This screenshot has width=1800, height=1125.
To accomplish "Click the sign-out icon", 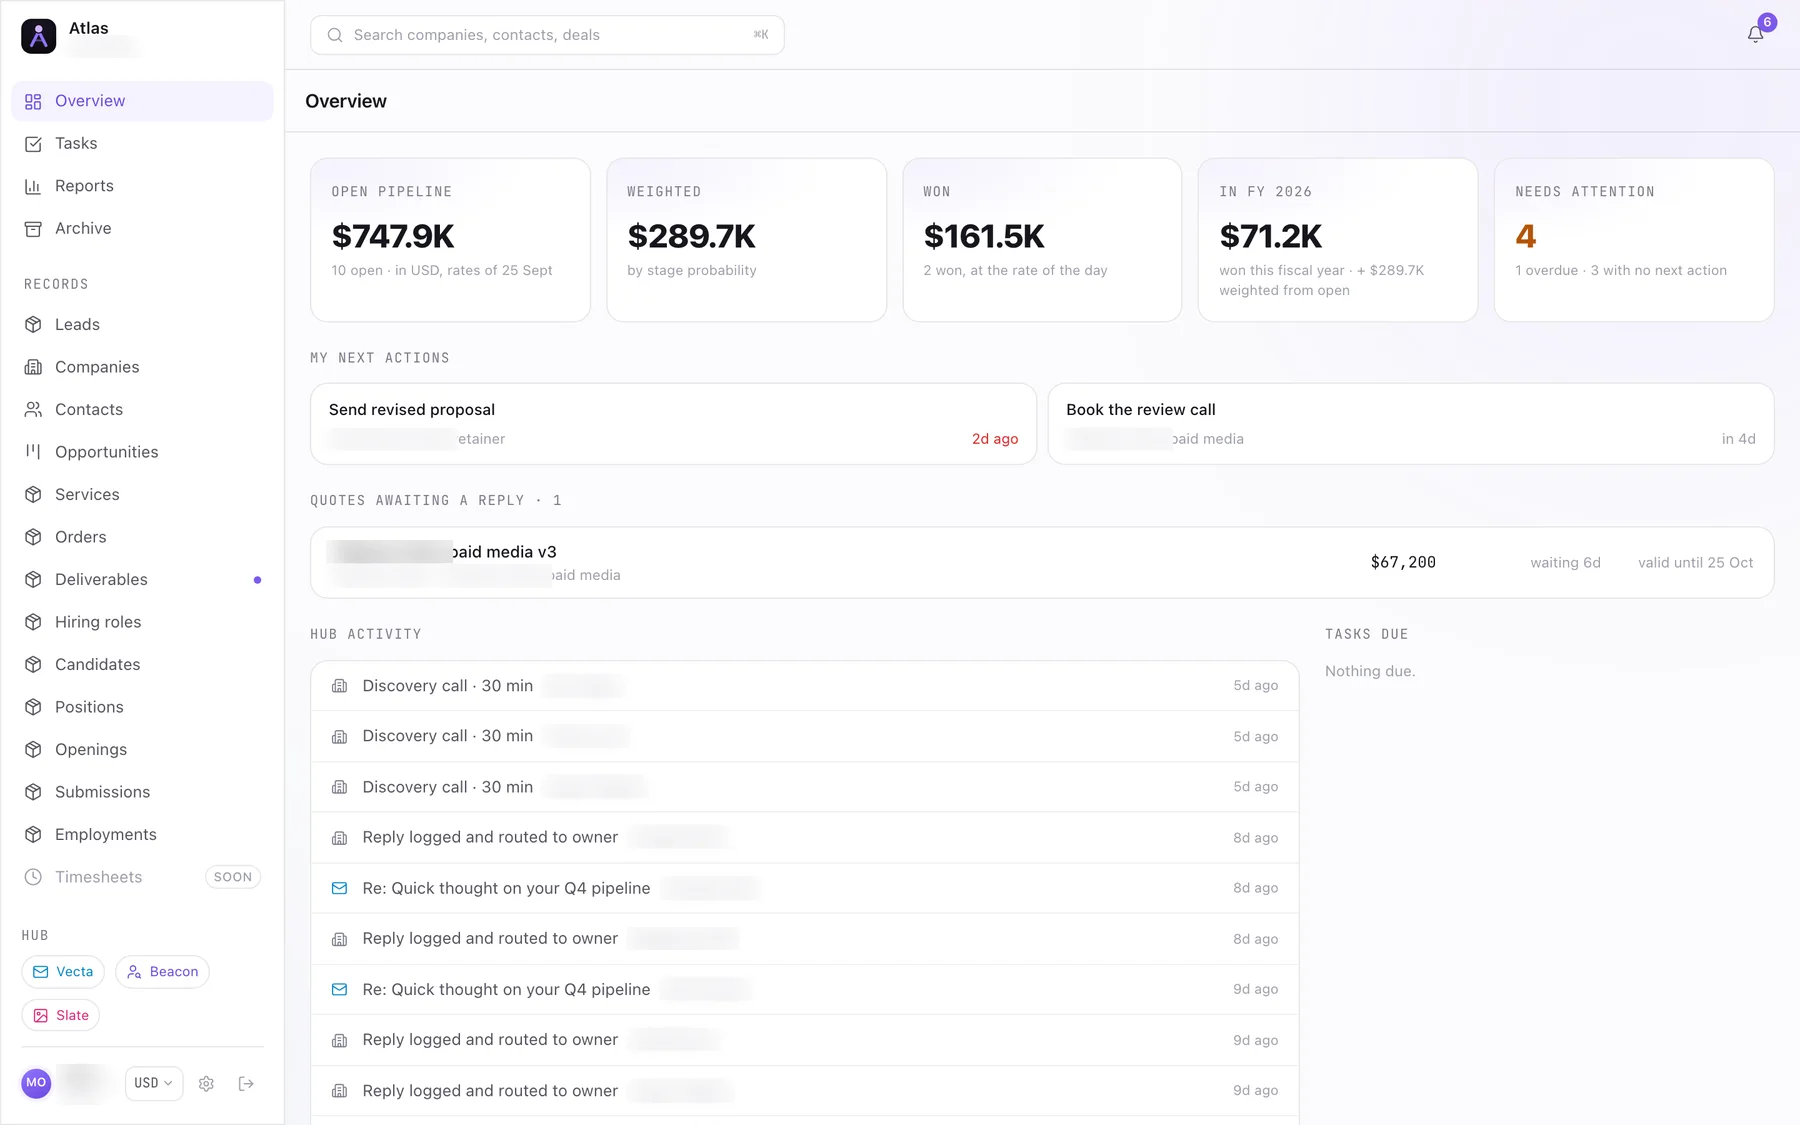I will click(246, 1083).
